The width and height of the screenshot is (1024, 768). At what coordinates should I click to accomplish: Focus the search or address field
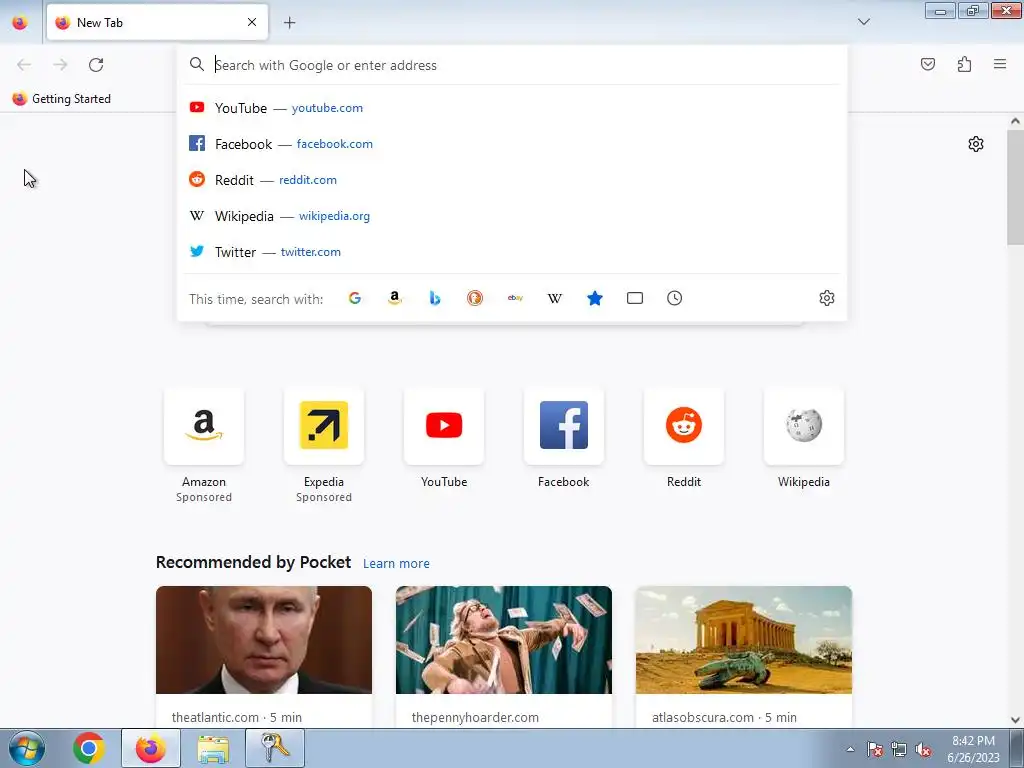(513, 65)
